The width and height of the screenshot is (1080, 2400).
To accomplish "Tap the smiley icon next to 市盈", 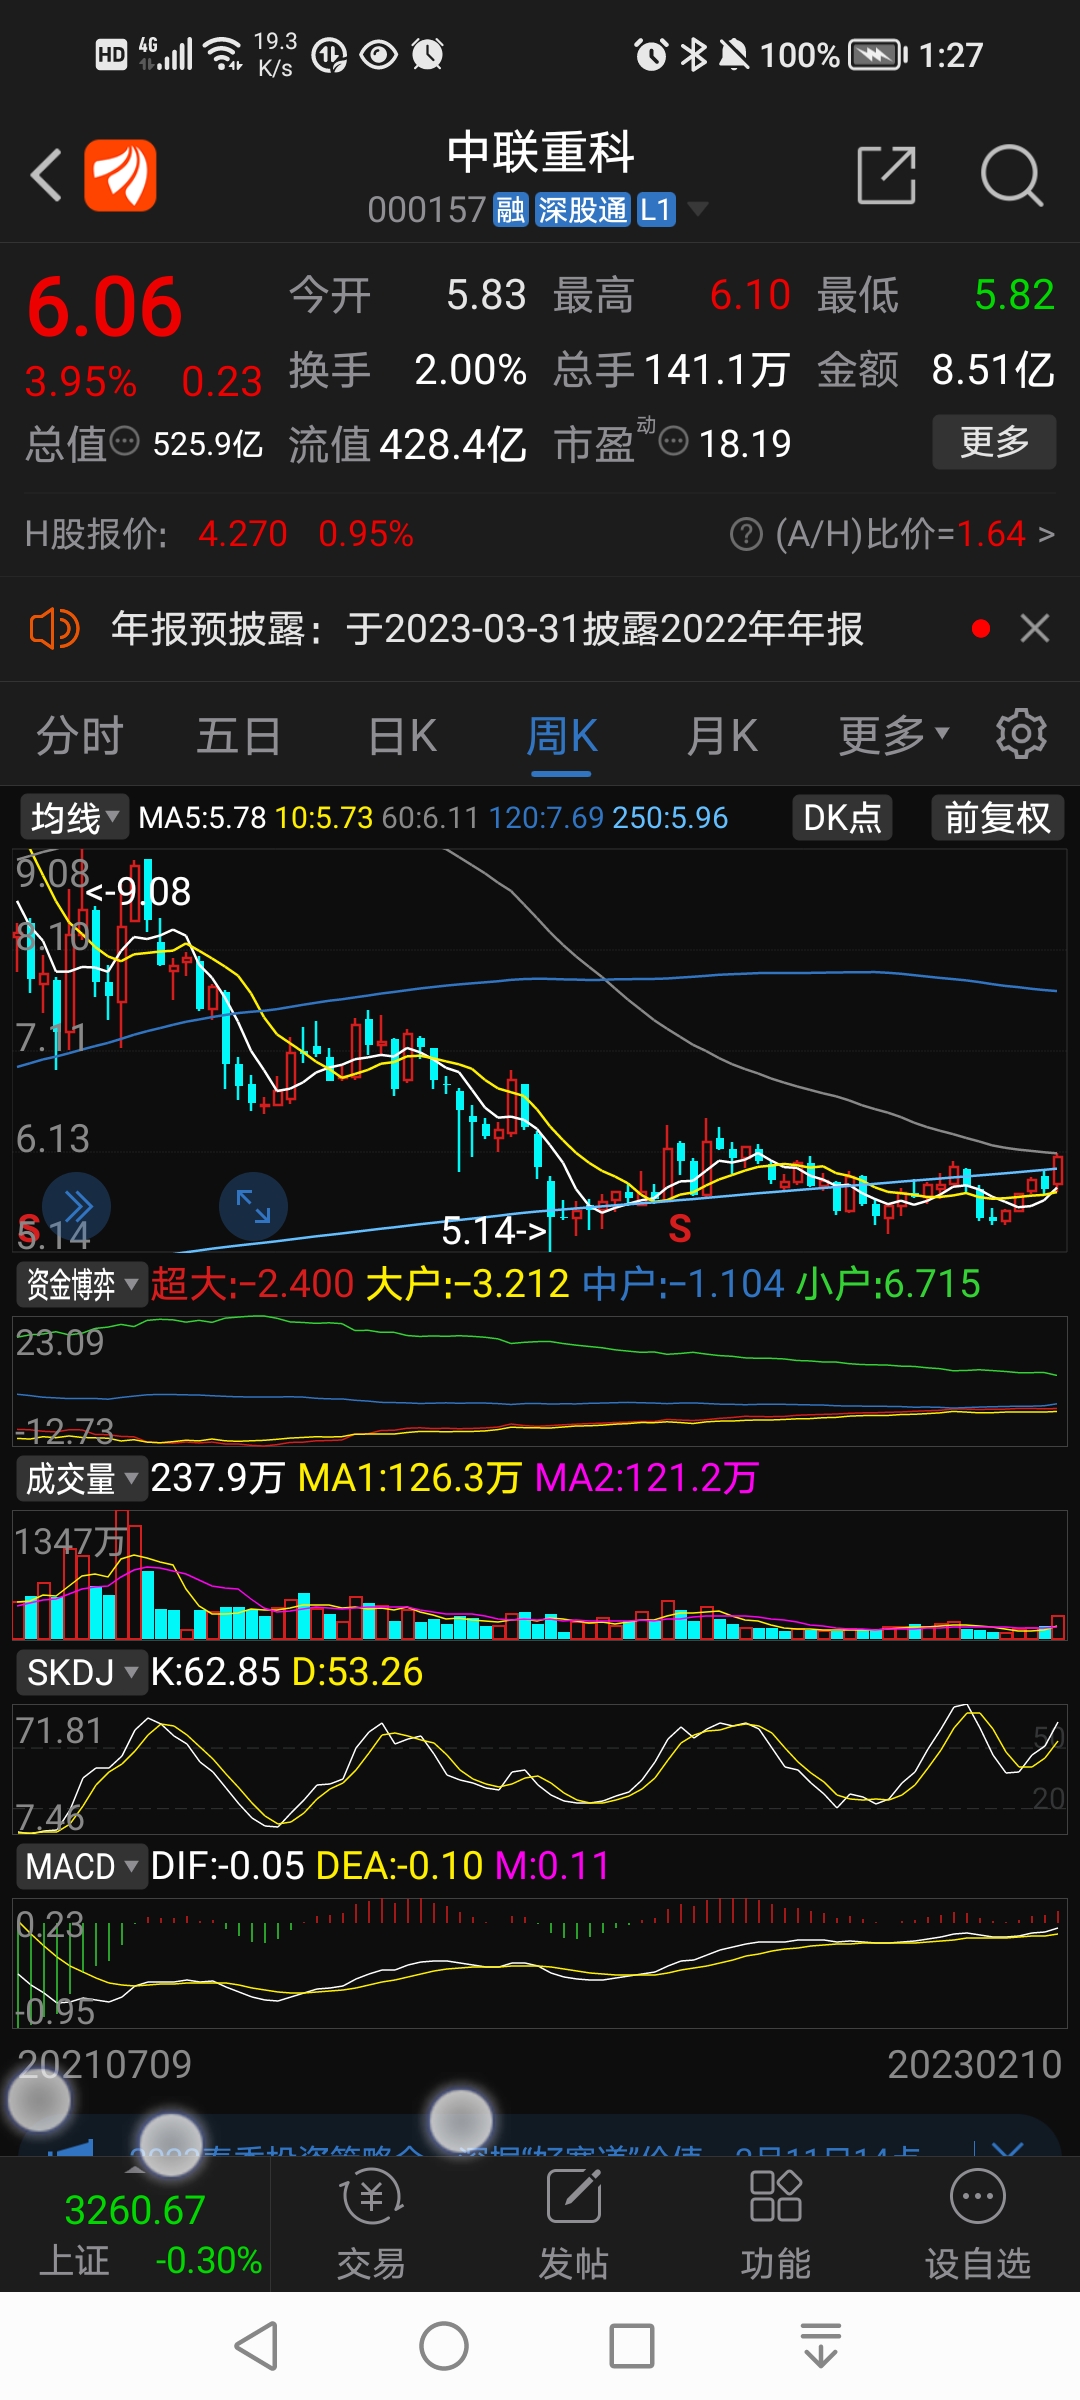I will point(674,441).
